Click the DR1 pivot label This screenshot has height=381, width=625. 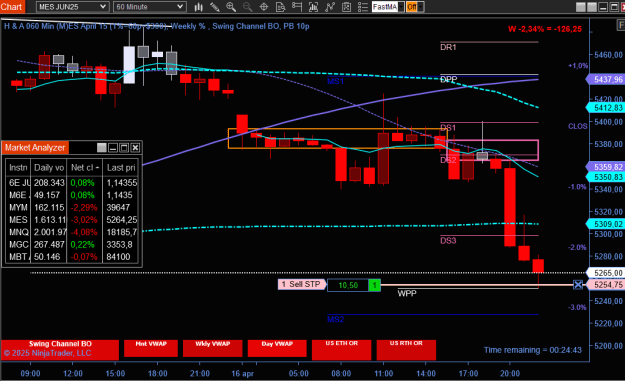[448, 47]
